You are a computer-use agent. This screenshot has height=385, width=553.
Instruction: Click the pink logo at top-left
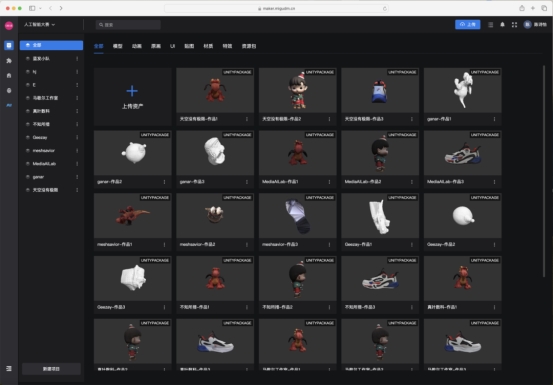click(9, 25)
